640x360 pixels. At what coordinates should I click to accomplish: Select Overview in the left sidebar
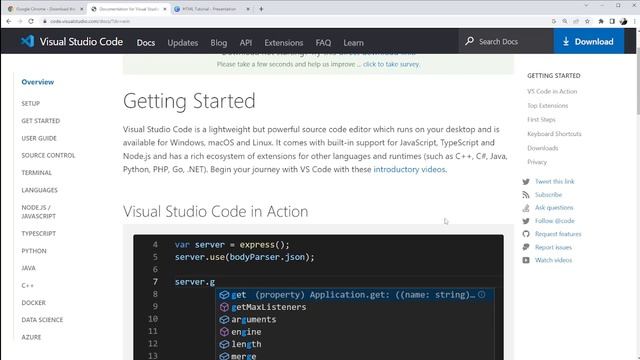[38, 82]
